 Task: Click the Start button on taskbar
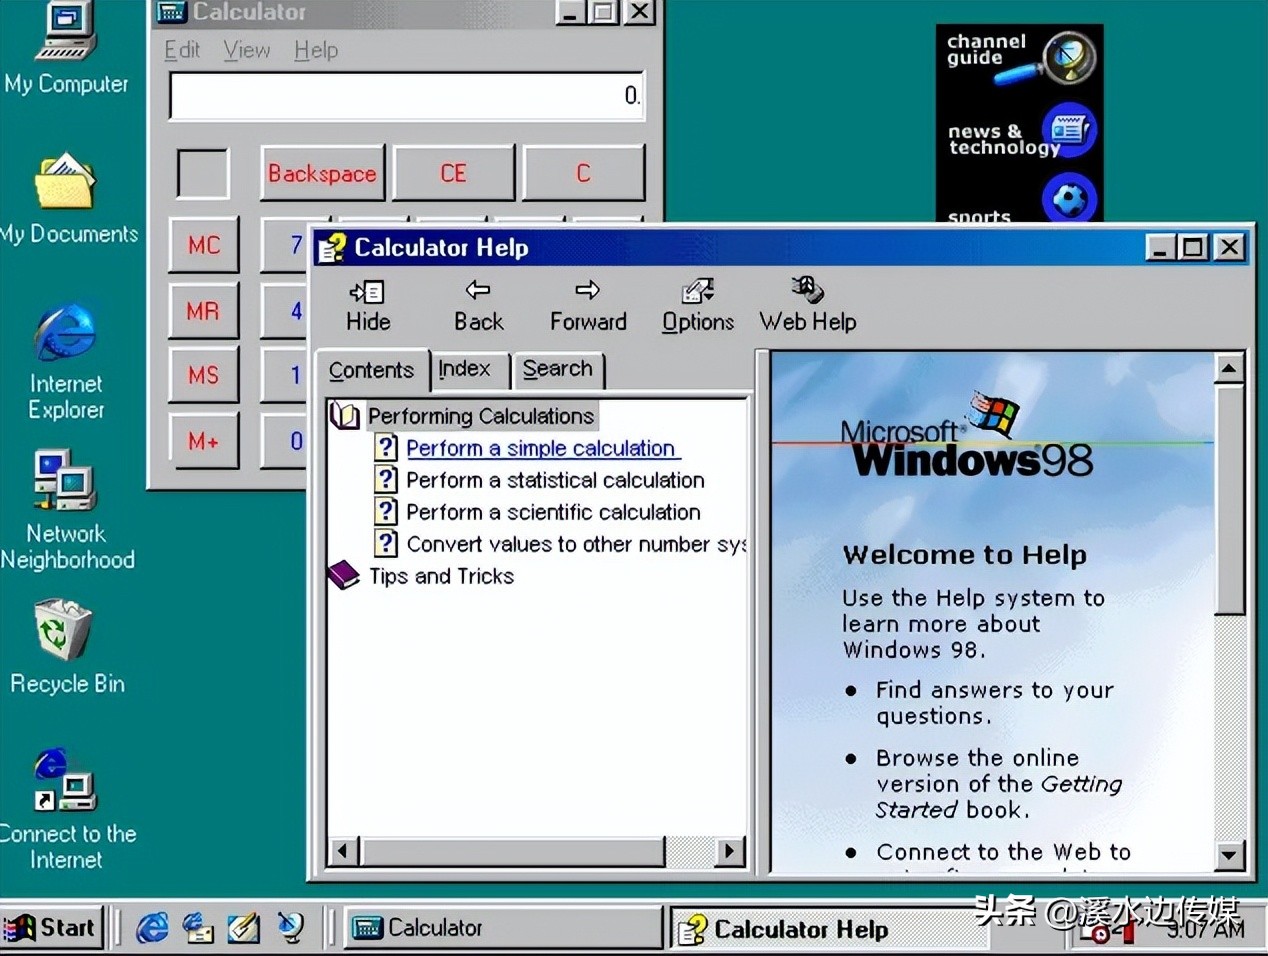(x=52, y=928)
